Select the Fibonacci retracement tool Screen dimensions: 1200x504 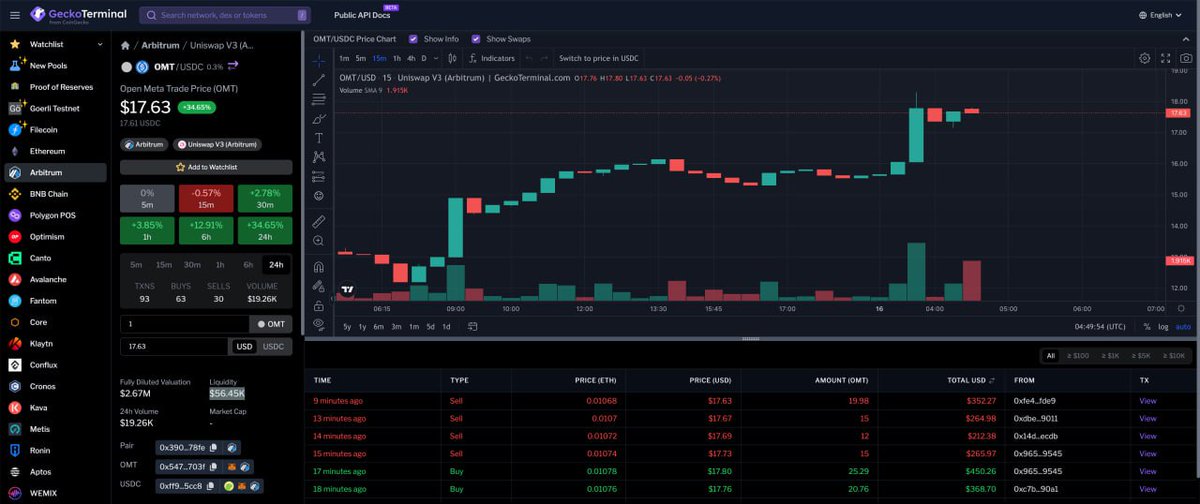319,99
